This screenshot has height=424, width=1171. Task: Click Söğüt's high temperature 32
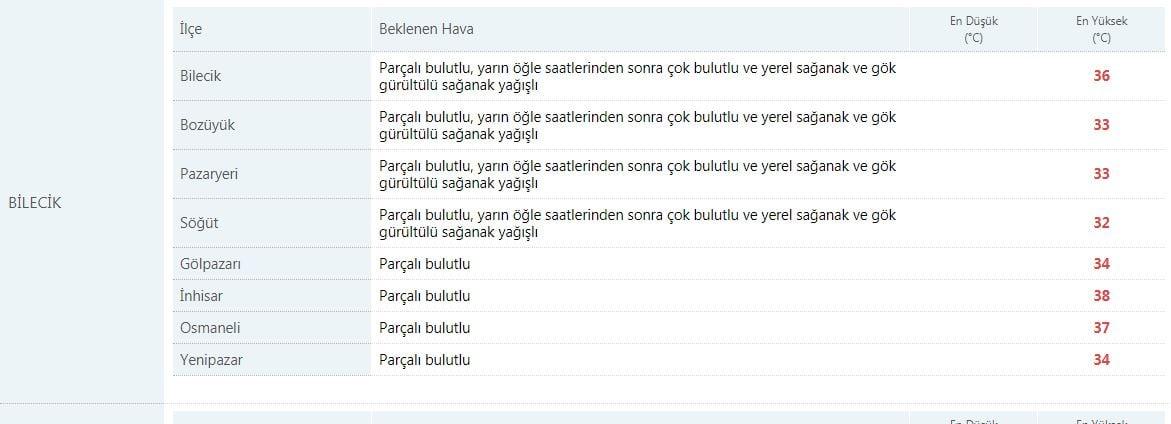pyautogui.click(x=1101, y=223)
